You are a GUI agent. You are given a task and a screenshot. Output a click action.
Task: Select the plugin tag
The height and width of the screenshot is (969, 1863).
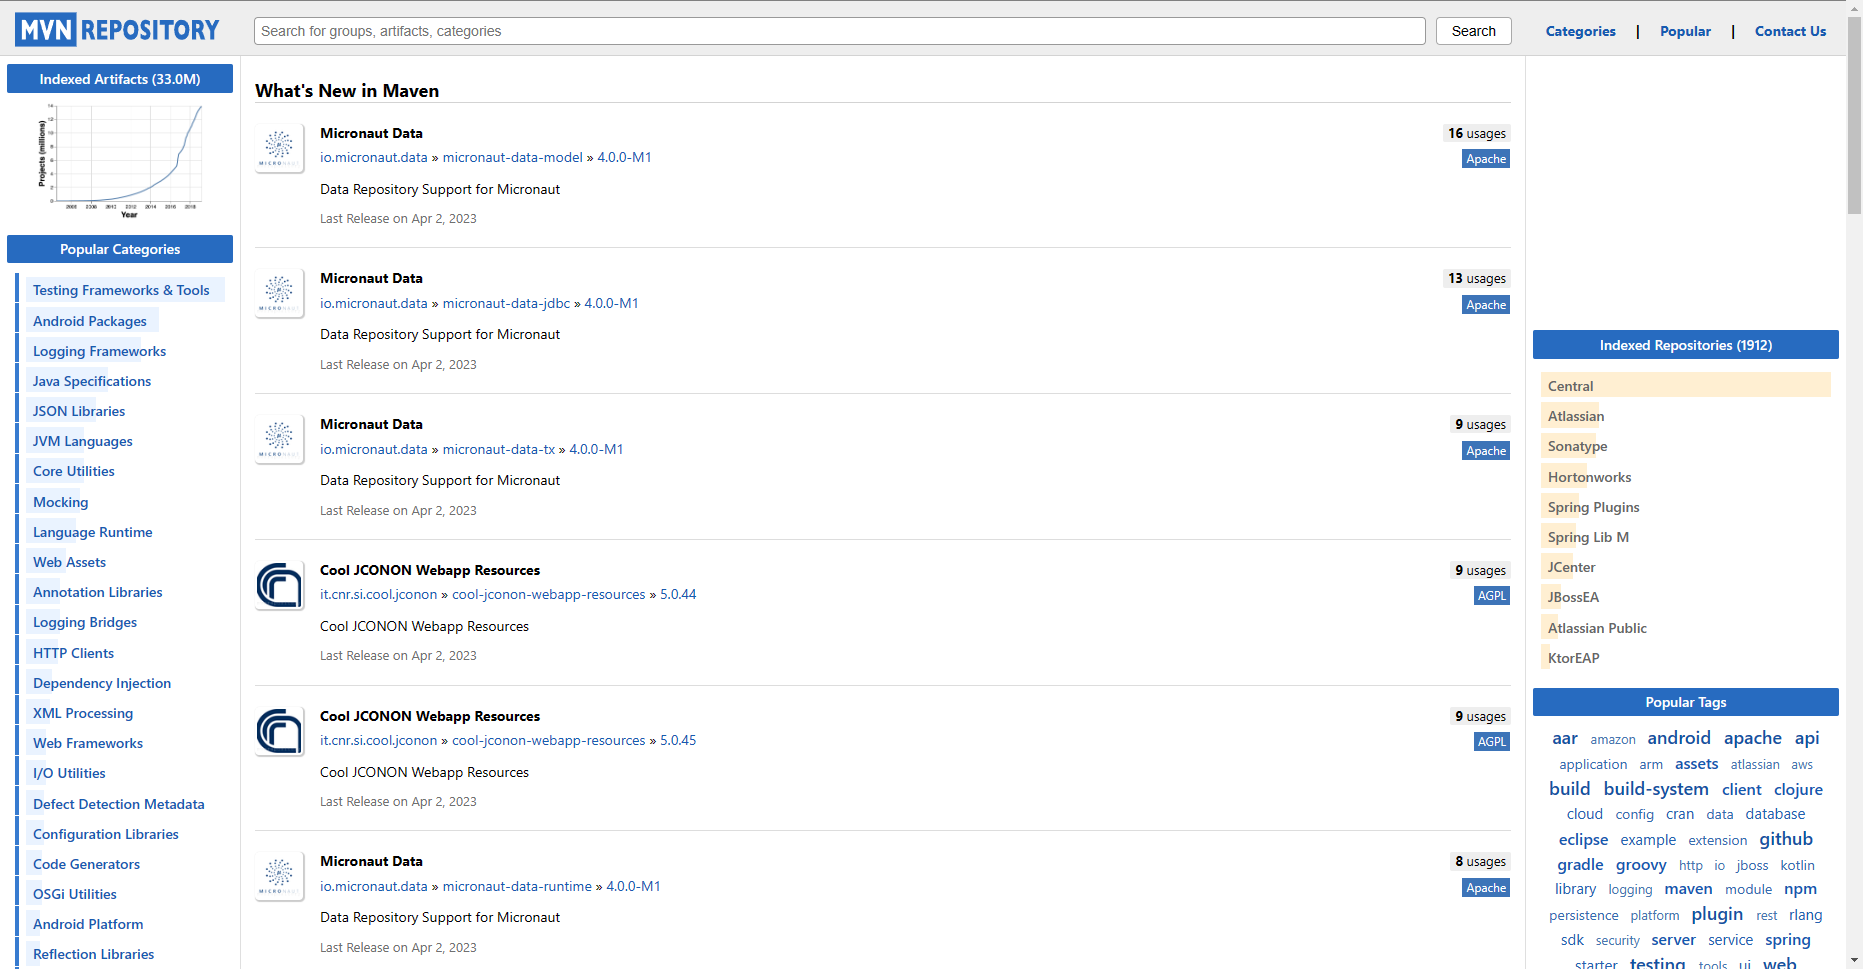1717,914
